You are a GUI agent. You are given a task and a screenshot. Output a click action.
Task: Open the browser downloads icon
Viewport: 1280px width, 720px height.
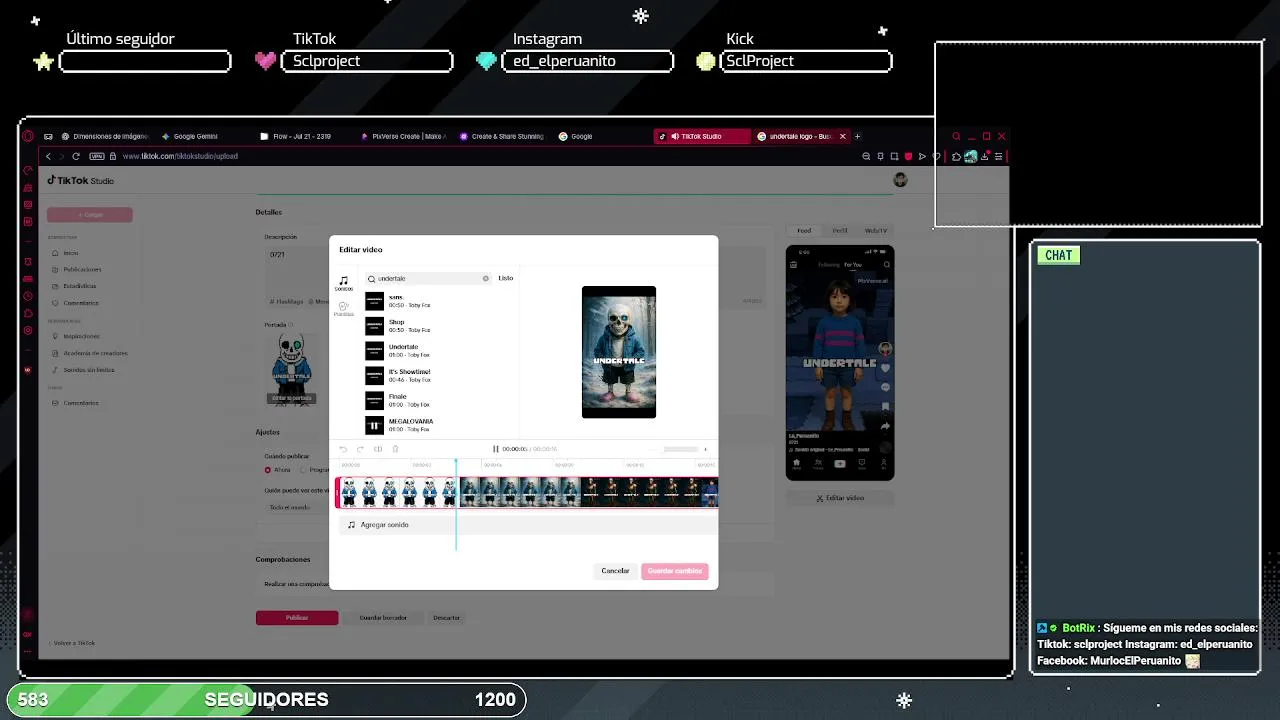coord(984,156)
